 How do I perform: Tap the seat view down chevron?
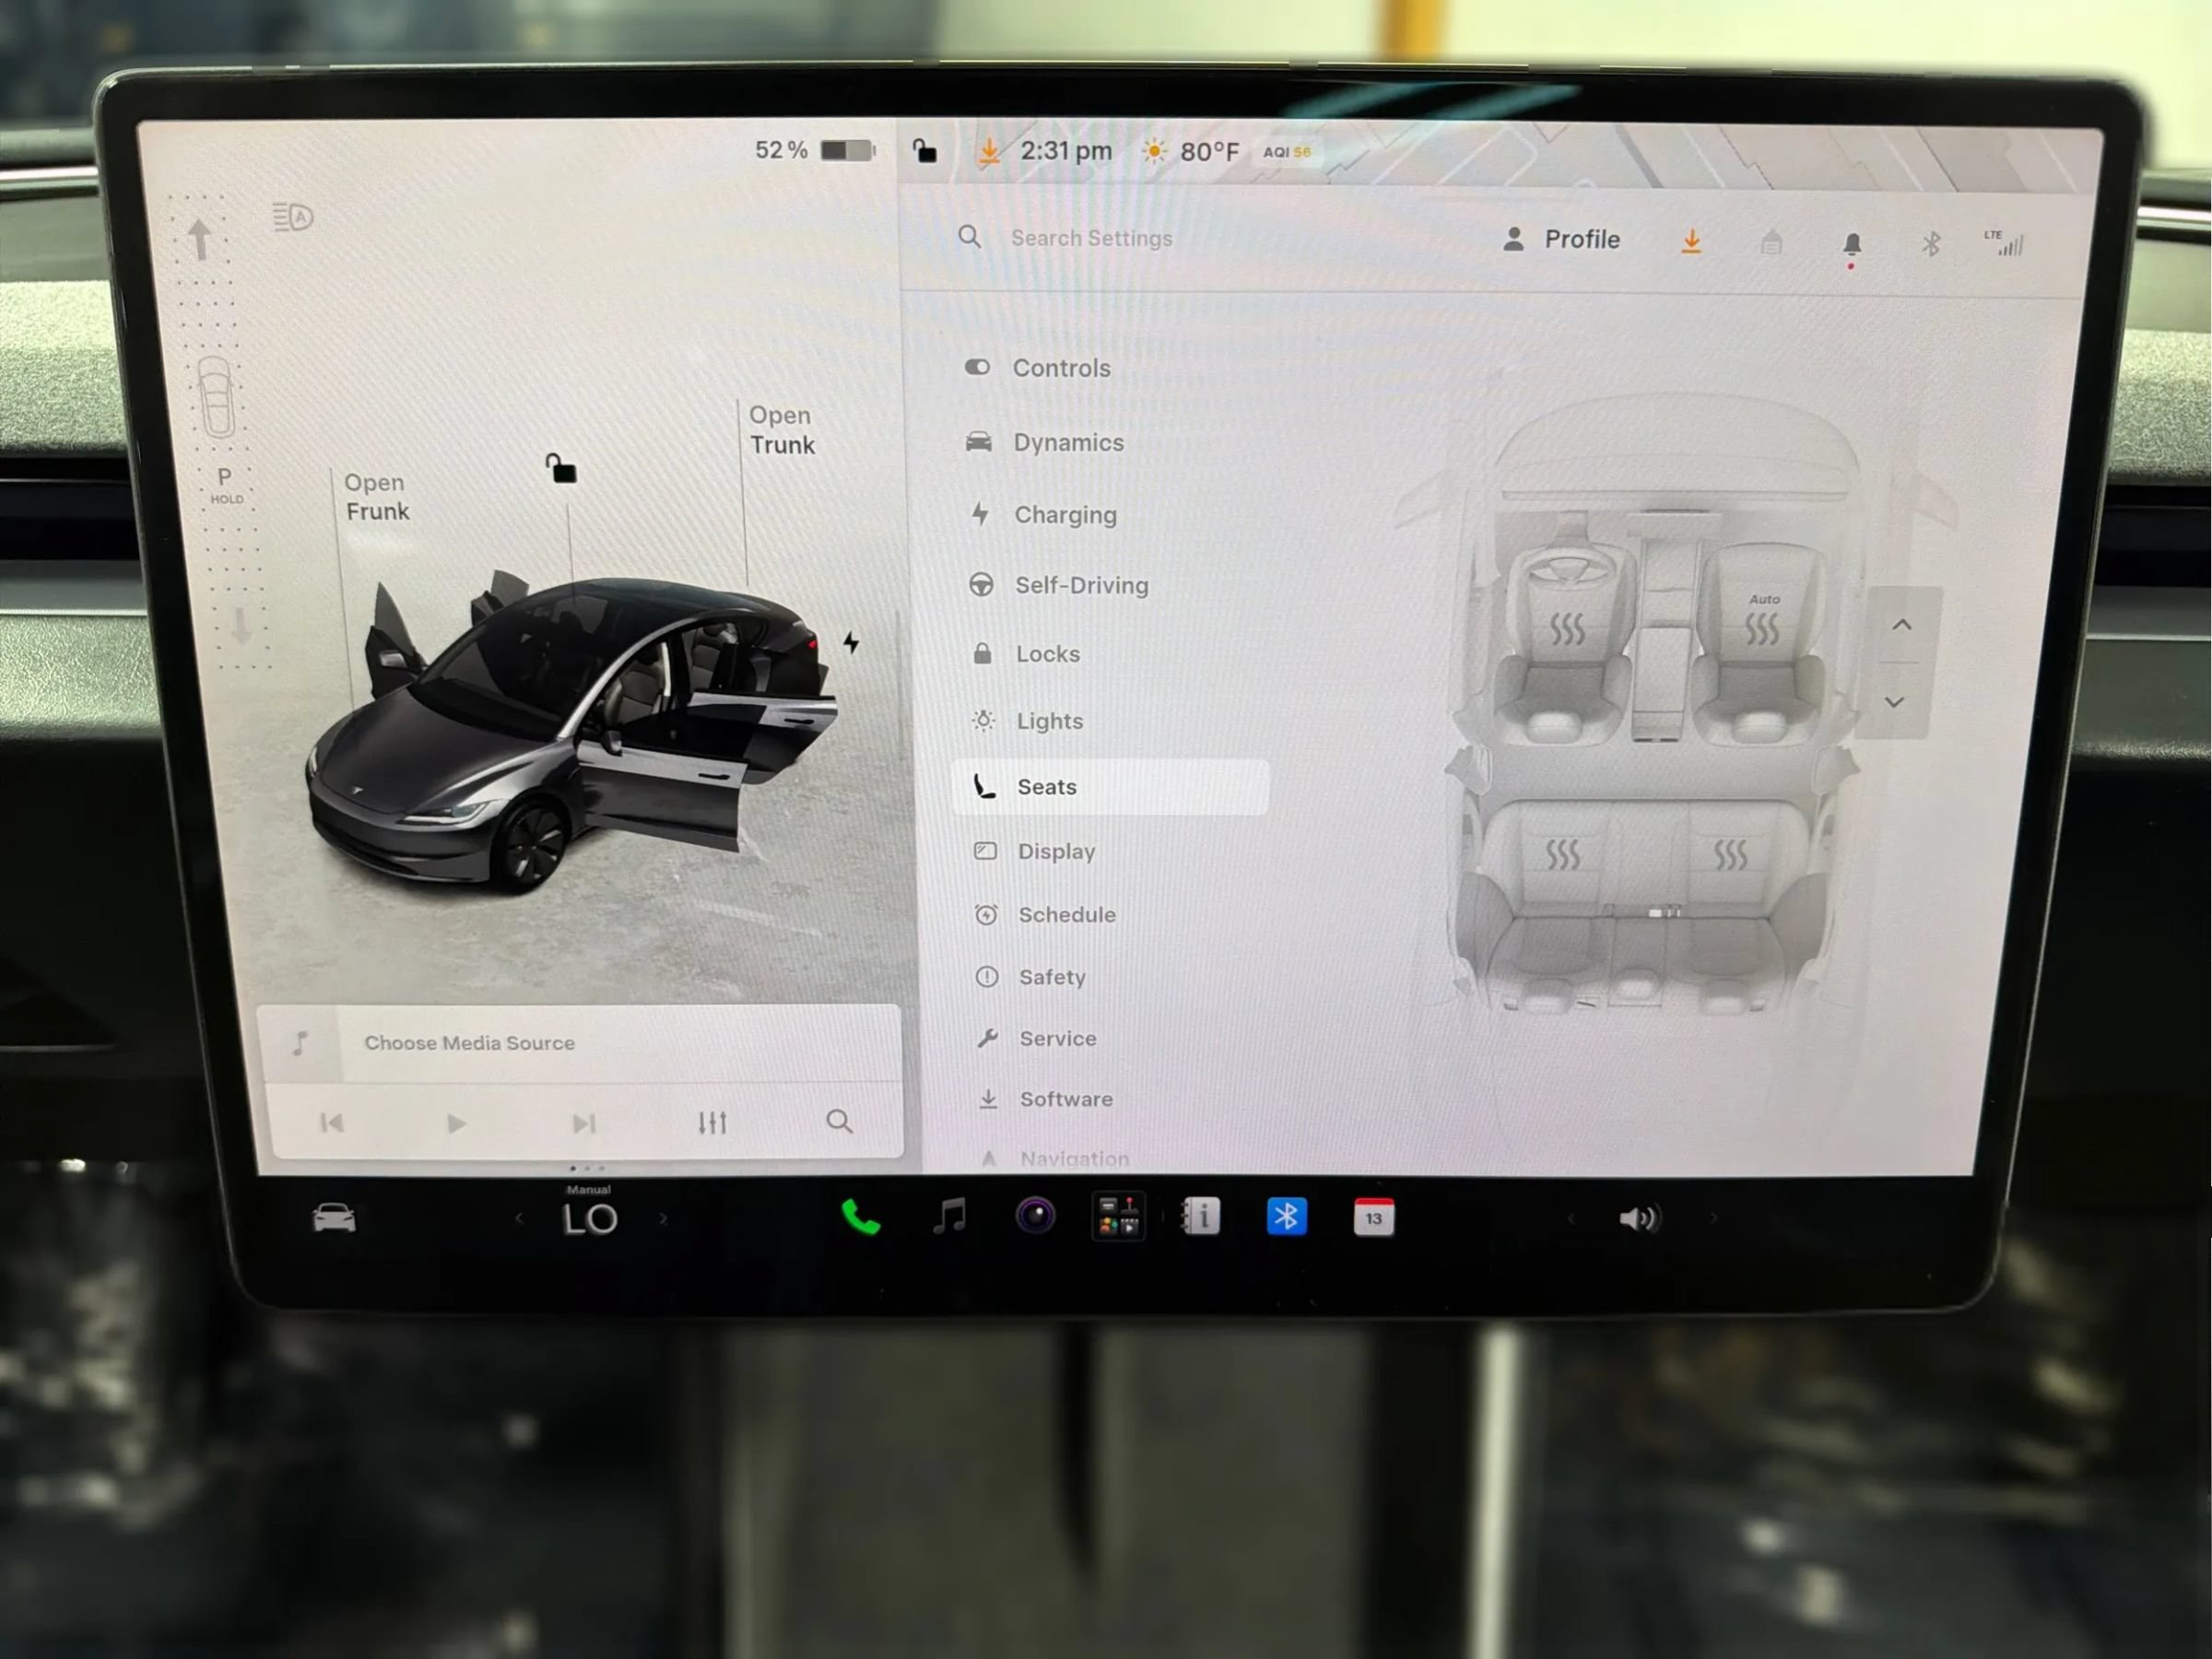click(x=1894, y=702)
